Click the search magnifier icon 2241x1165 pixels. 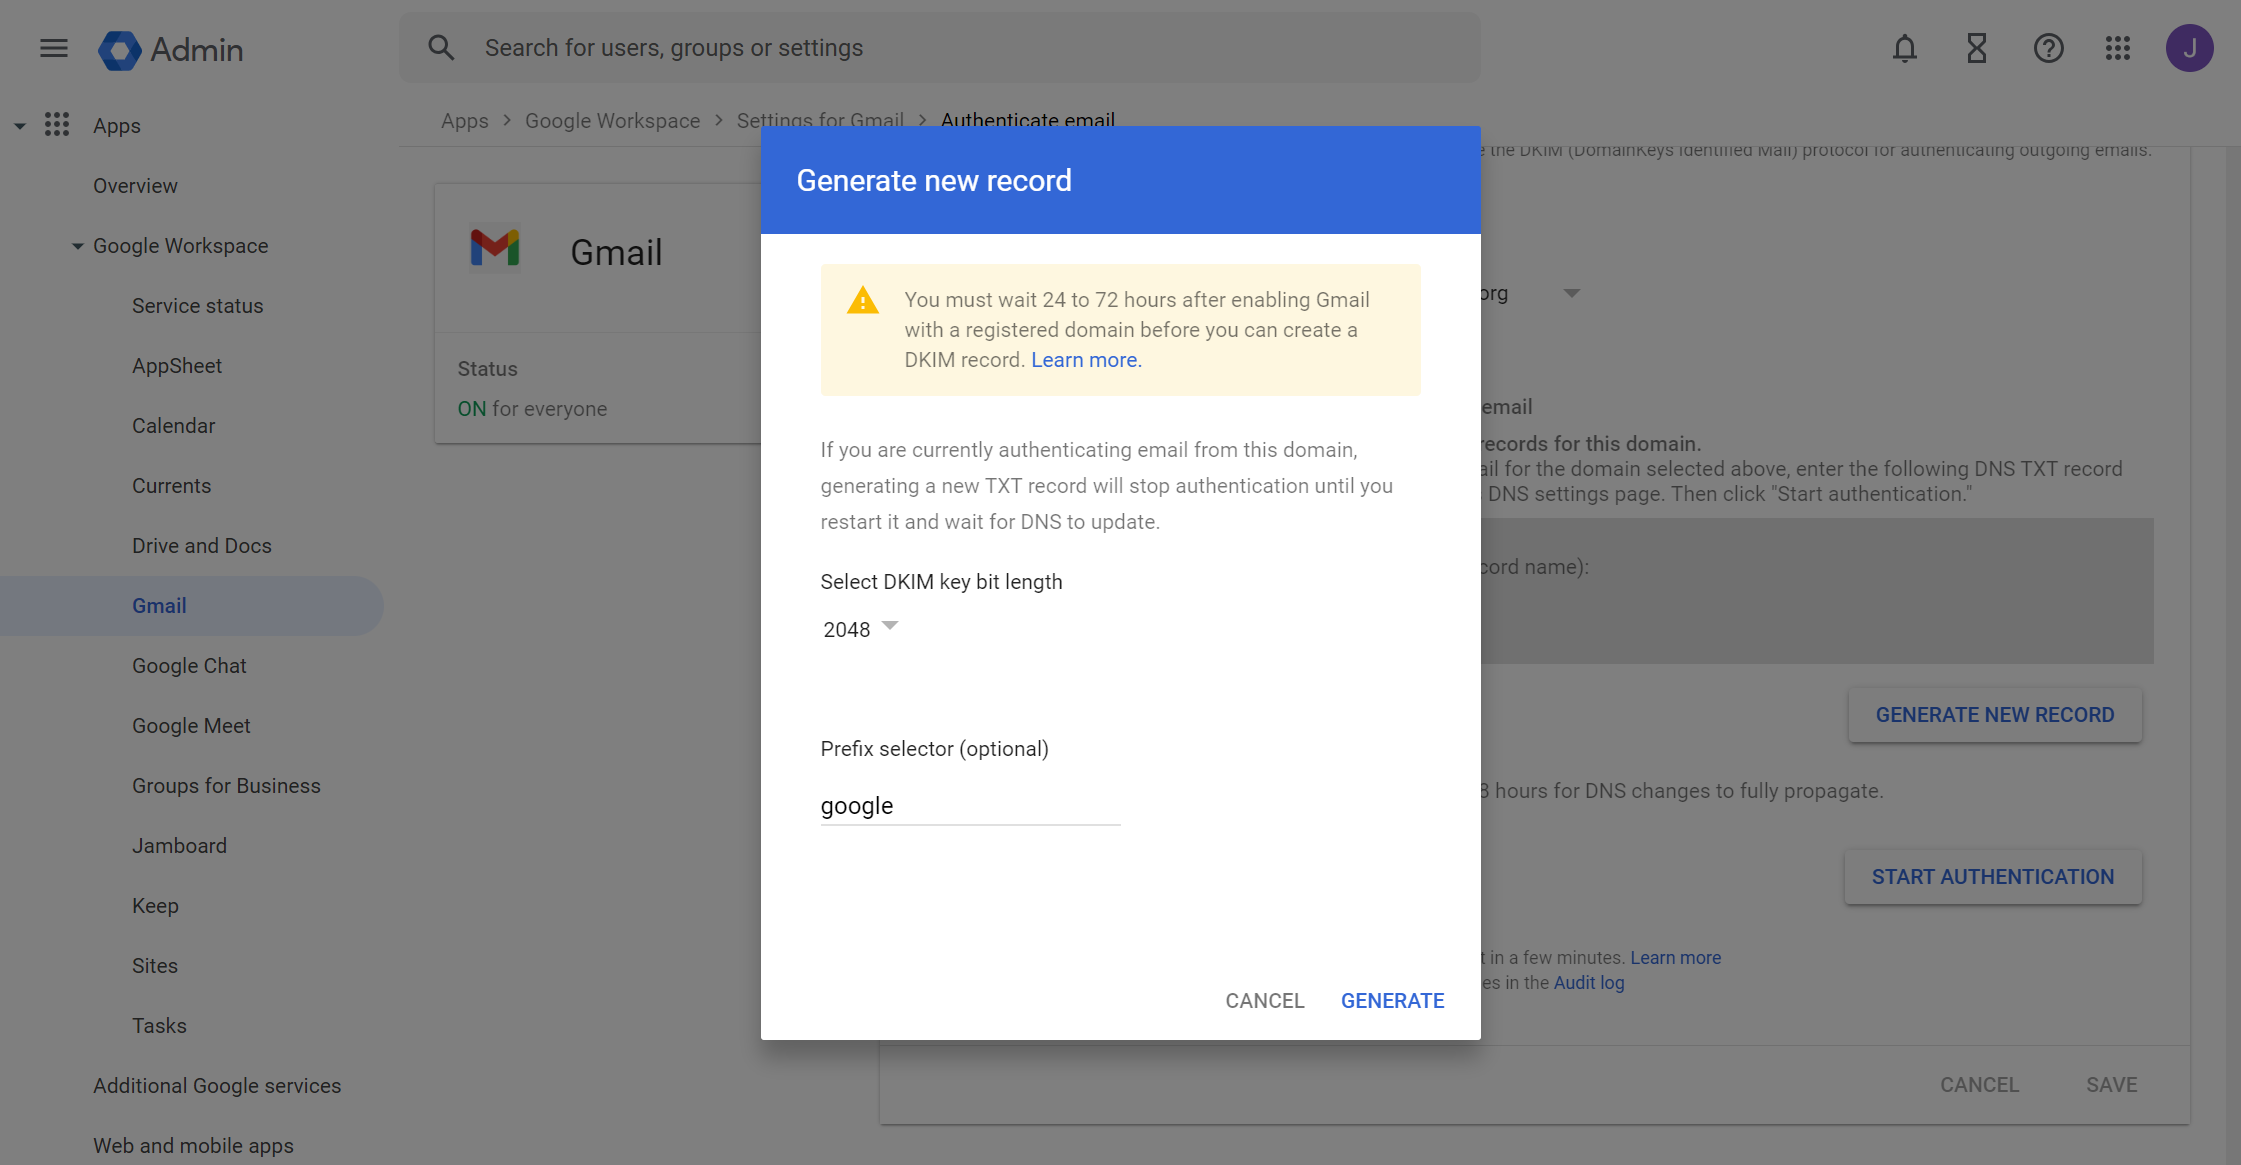(x=441, y=47)
